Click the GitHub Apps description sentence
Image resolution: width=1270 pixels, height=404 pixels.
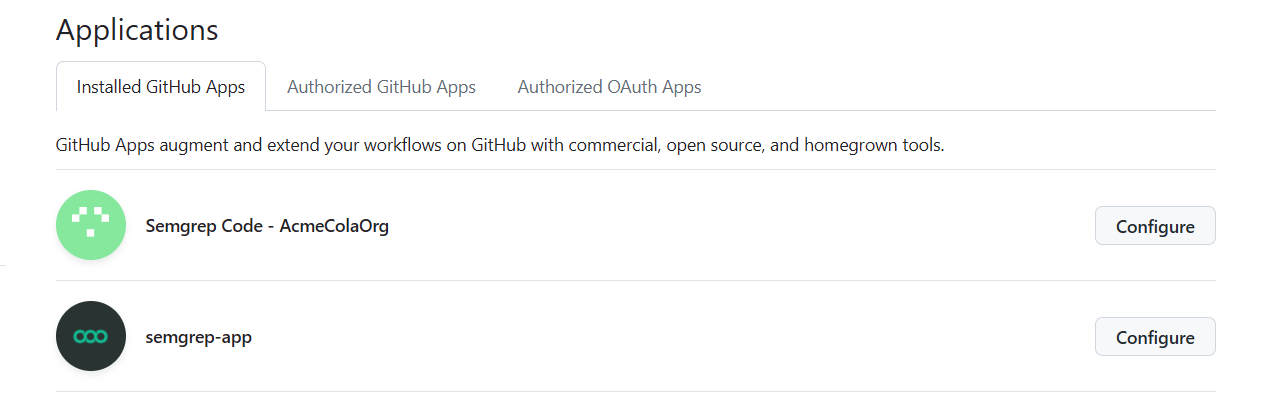pyautogui.click(x=500, y=145)
